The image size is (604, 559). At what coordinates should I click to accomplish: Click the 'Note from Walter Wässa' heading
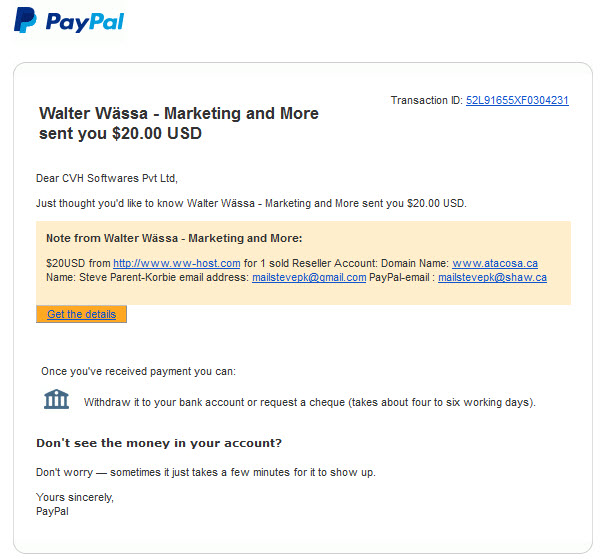pyautogui.click(x=174, y=238)
